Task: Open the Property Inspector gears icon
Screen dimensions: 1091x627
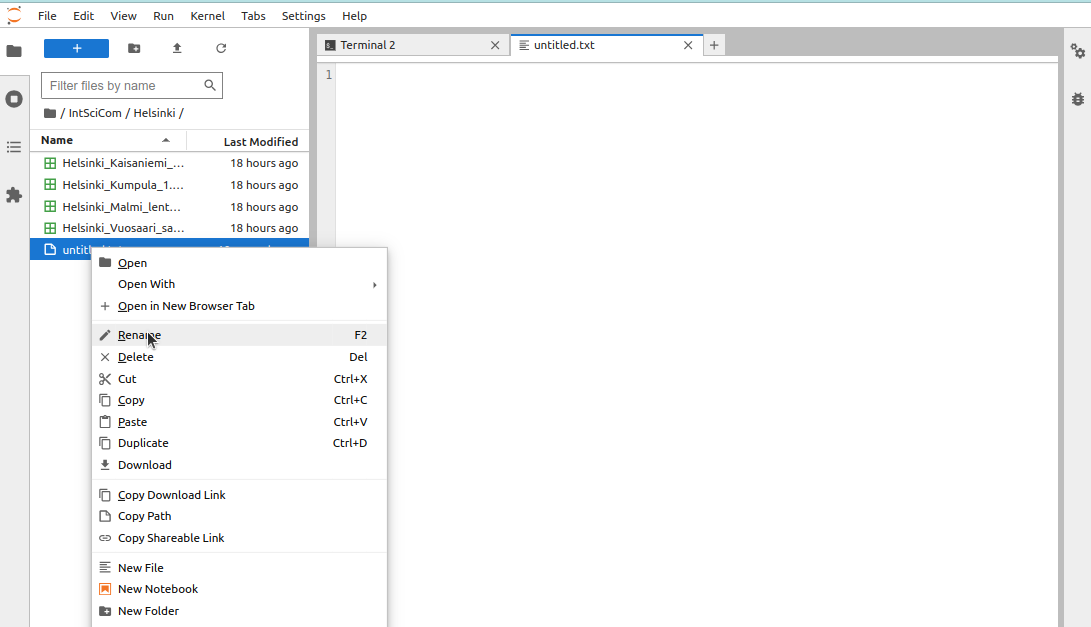Action: (1078, 51)
